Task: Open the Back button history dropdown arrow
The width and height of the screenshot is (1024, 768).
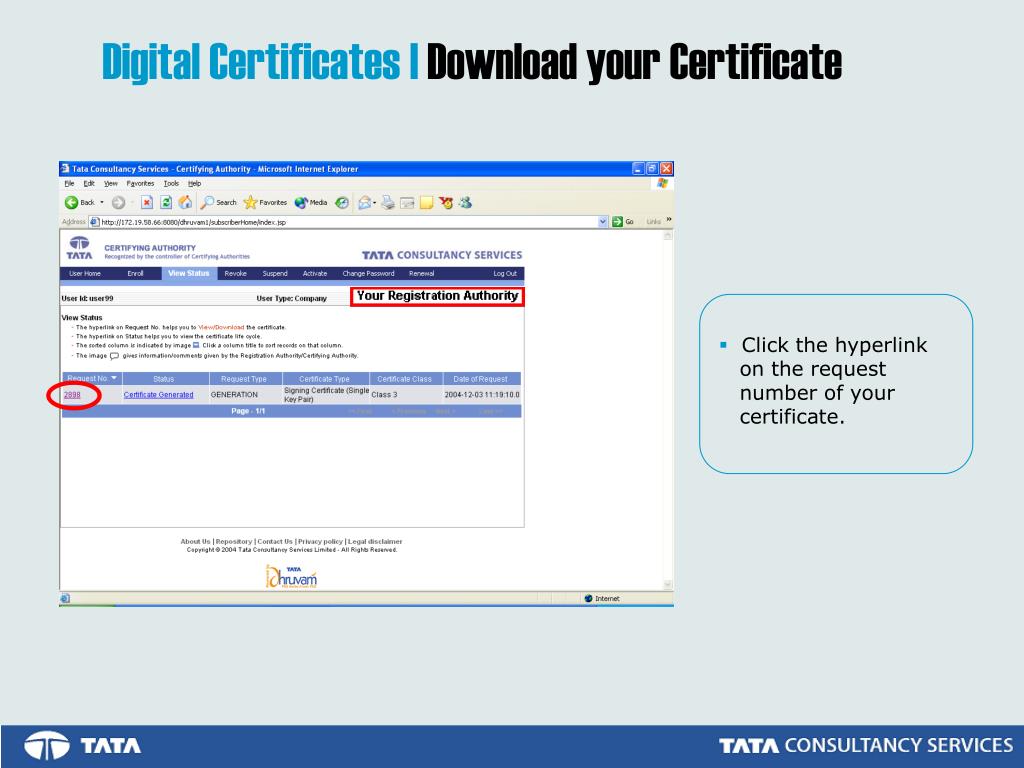Action: (x=102, y=202)
